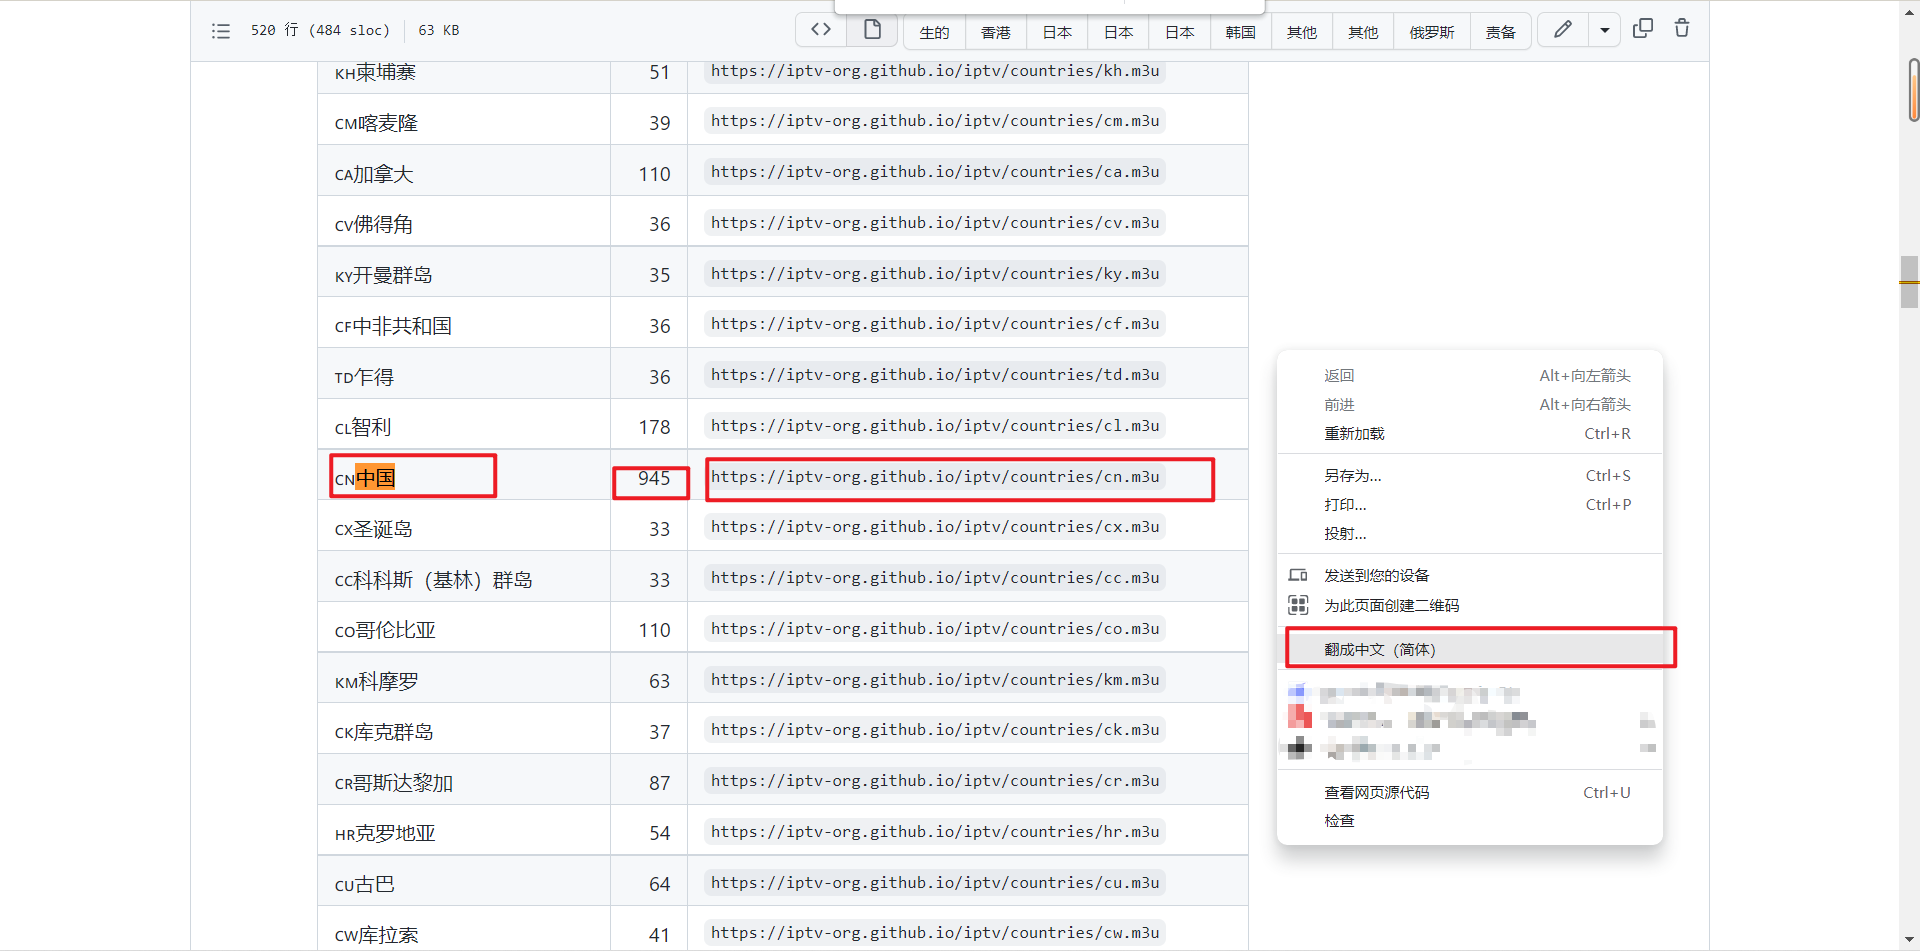Viewport: 1920px width, 951px height.
Task: Click the 香港 button in toolbar
Action: point(996,32)
